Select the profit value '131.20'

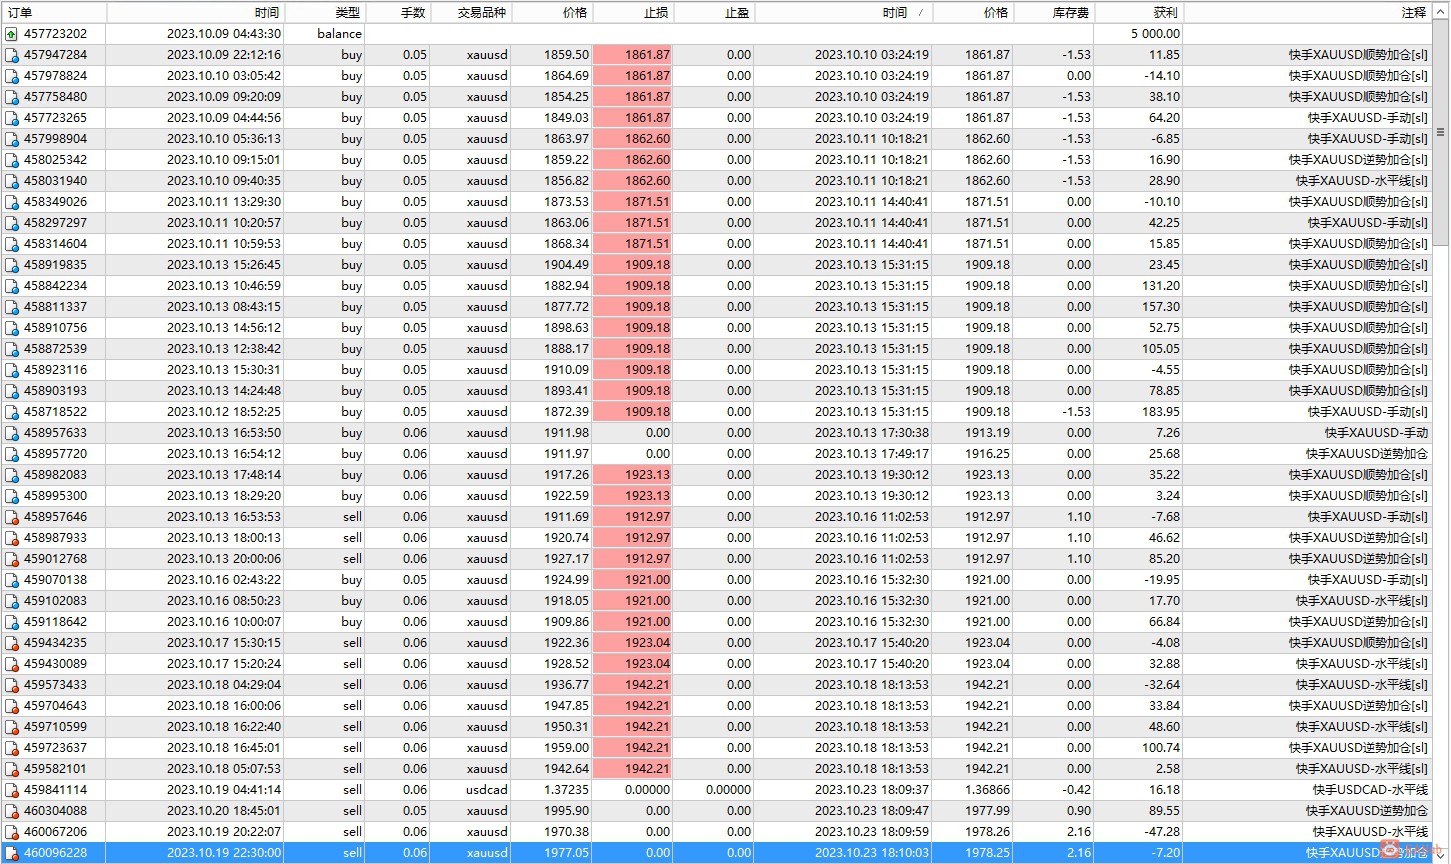point(1161,286)
